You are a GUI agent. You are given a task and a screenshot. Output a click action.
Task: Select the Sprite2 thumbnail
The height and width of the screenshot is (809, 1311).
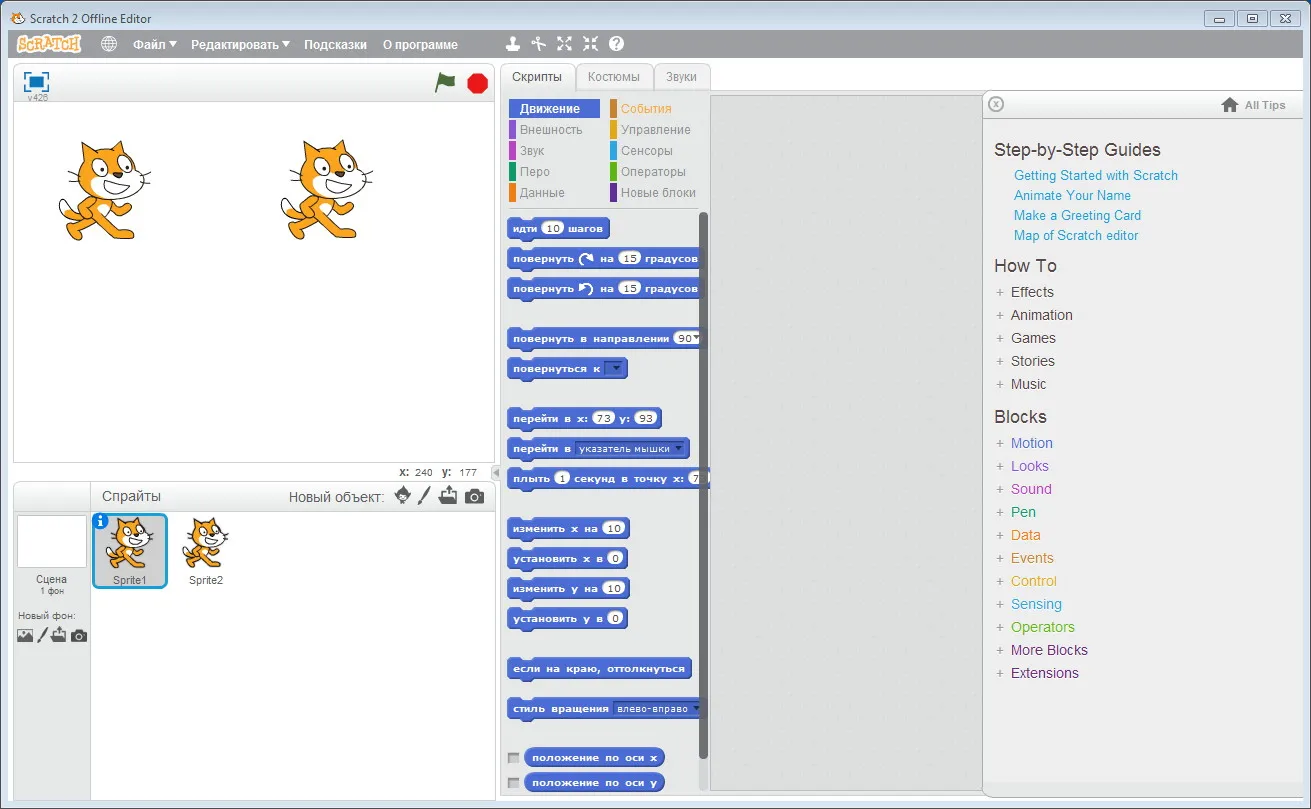tap(206, 551)
